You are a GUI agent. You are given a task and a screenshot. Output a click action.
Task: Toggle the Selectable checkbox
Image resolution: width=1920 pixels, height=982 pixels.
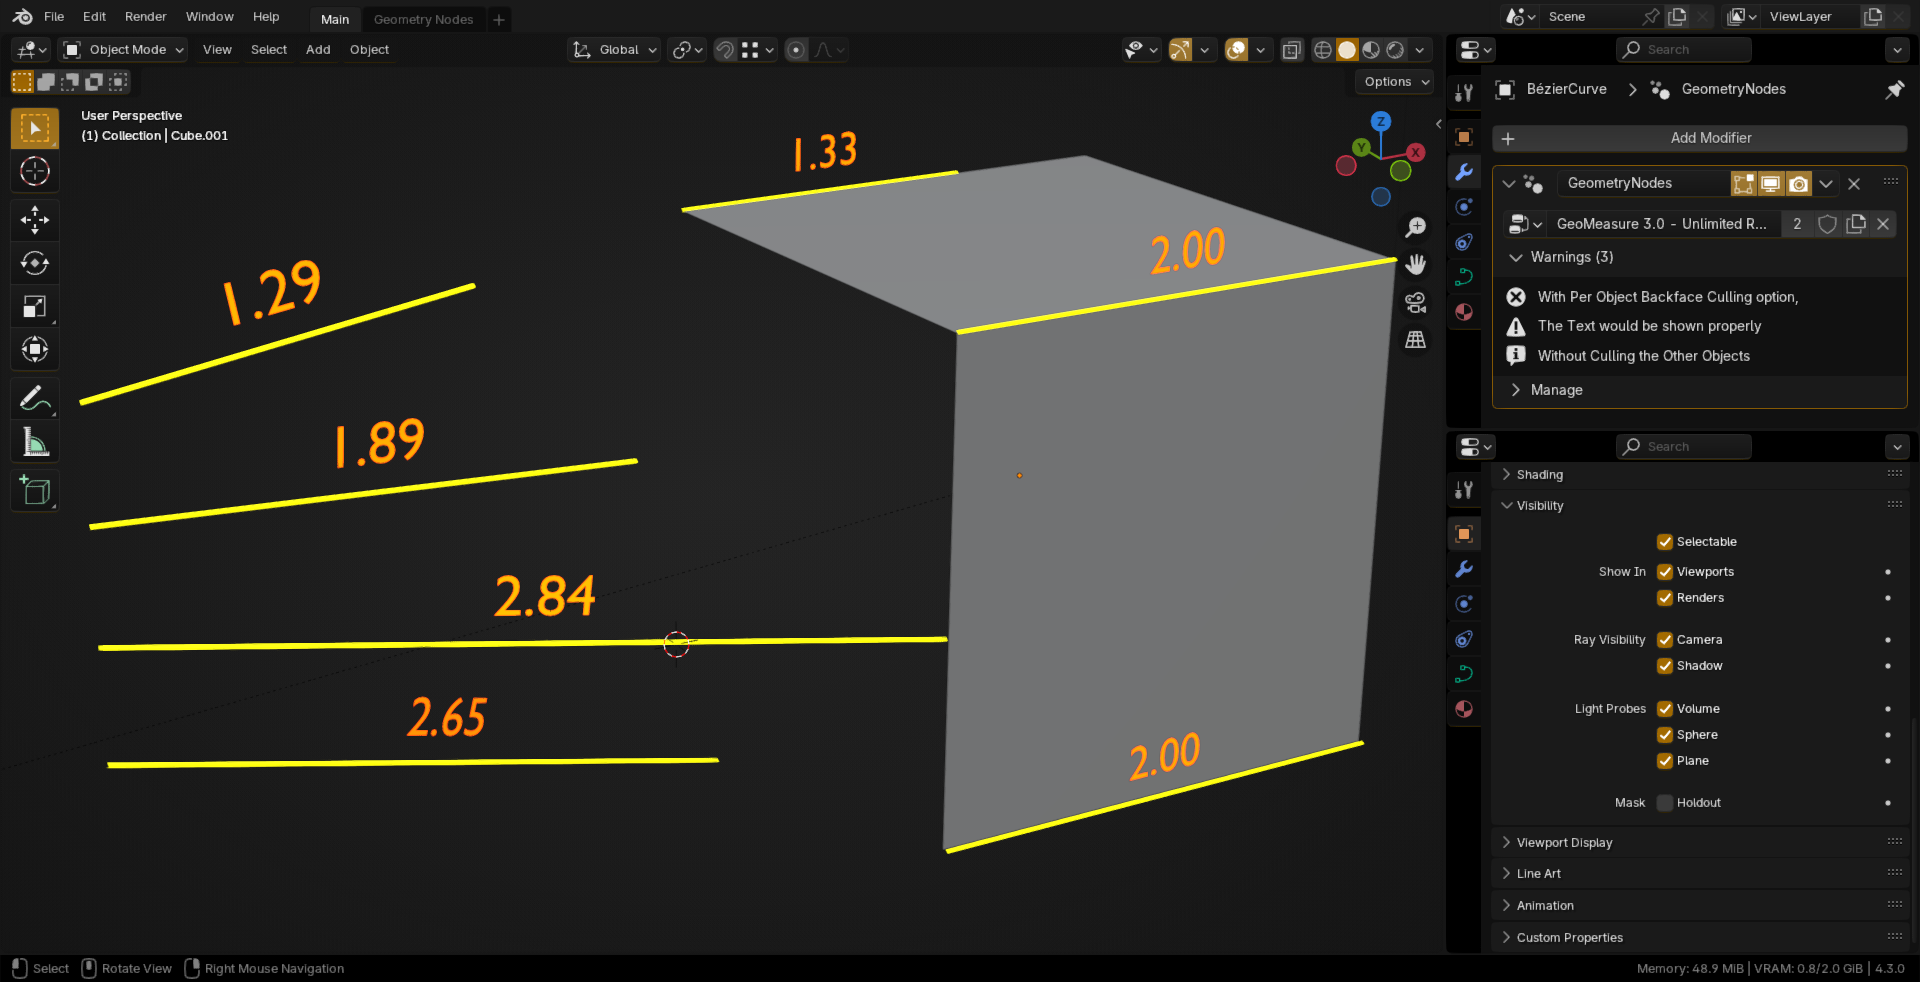(1665, 542)
